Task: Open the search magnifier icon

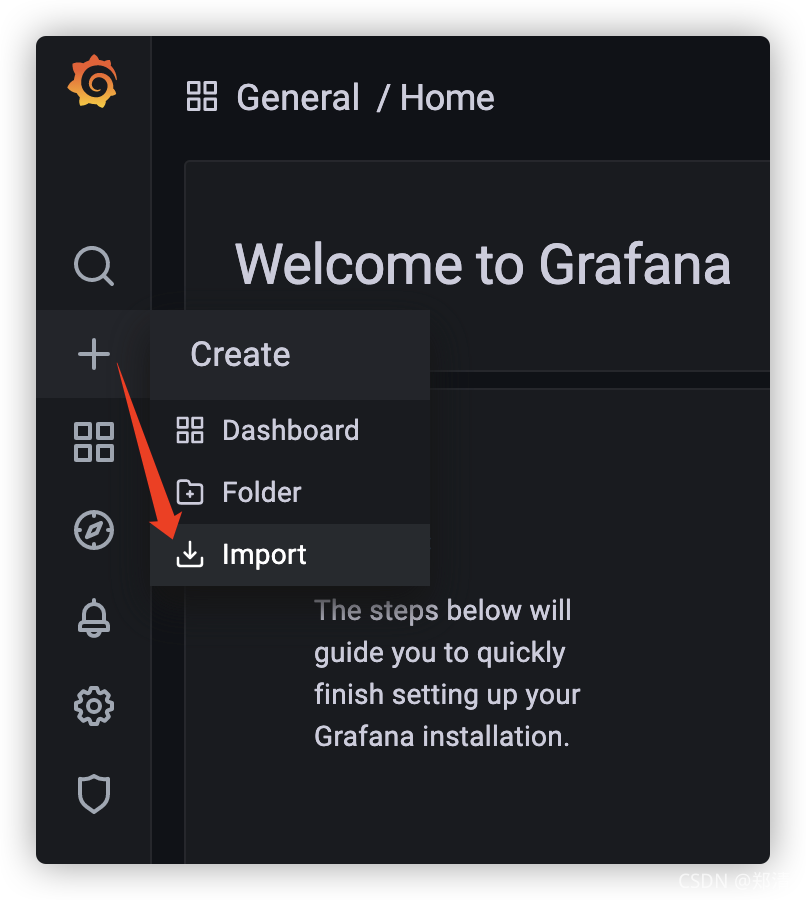Action: click(94, 266)
